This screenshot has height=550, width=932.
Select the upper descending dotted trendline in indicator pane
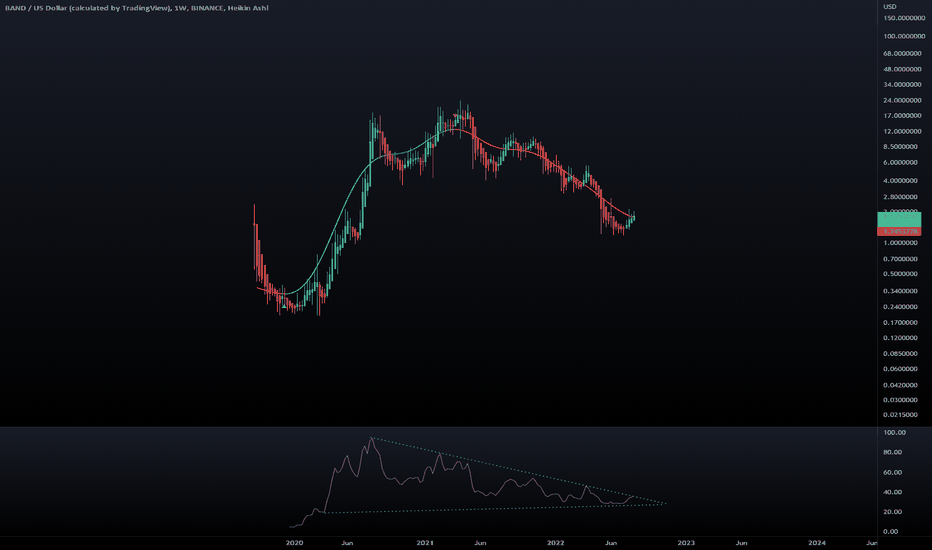tap(518, 471)
